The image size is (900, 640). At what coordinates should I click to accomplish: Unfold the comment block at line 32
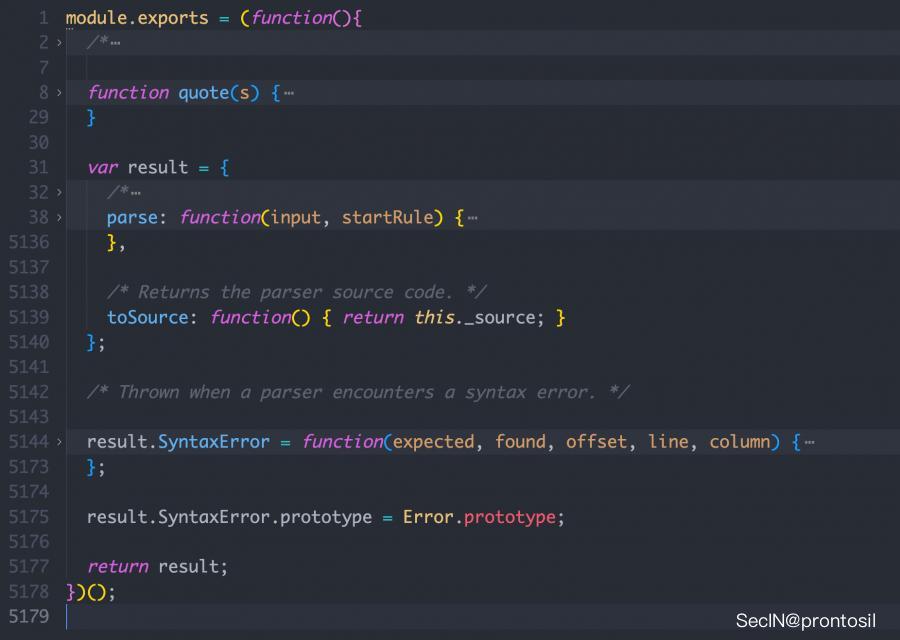coord(59,193)
